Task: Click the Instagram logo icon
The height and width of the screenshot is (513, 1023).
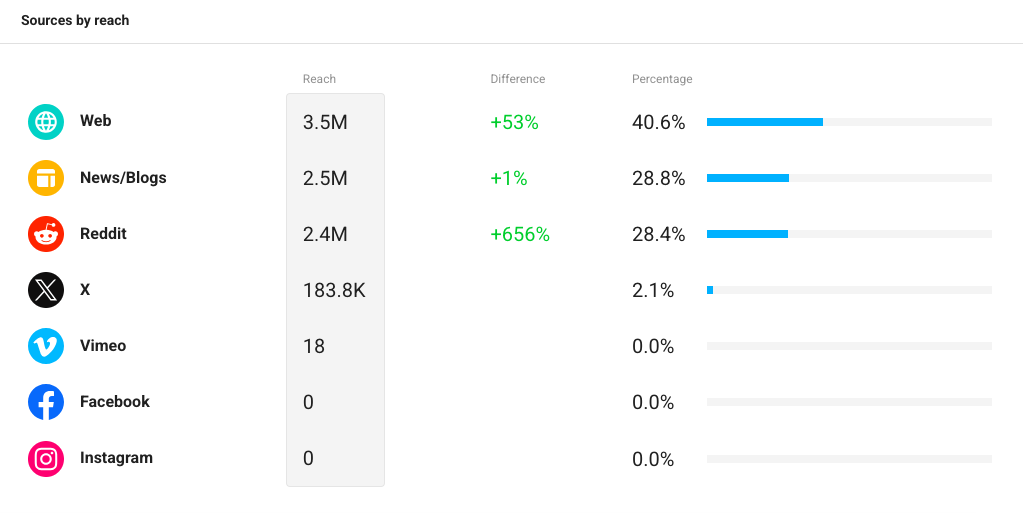Action: coord(46,459)
